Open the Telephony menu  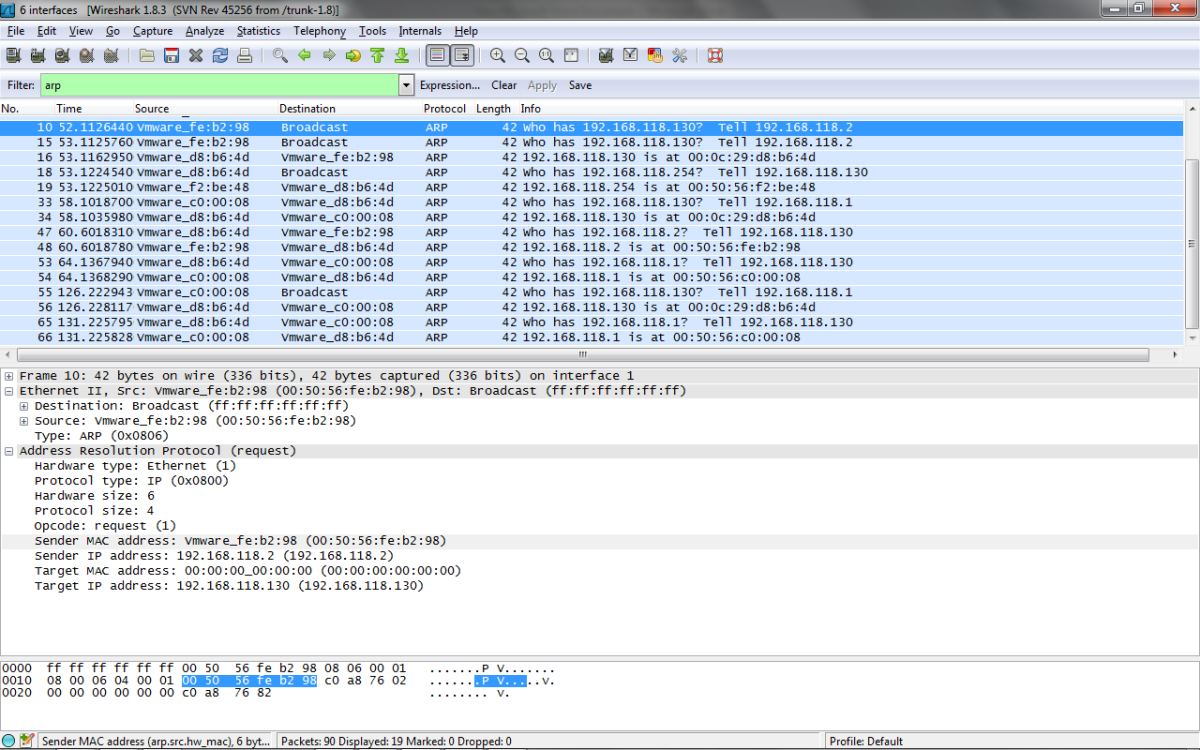319,31
